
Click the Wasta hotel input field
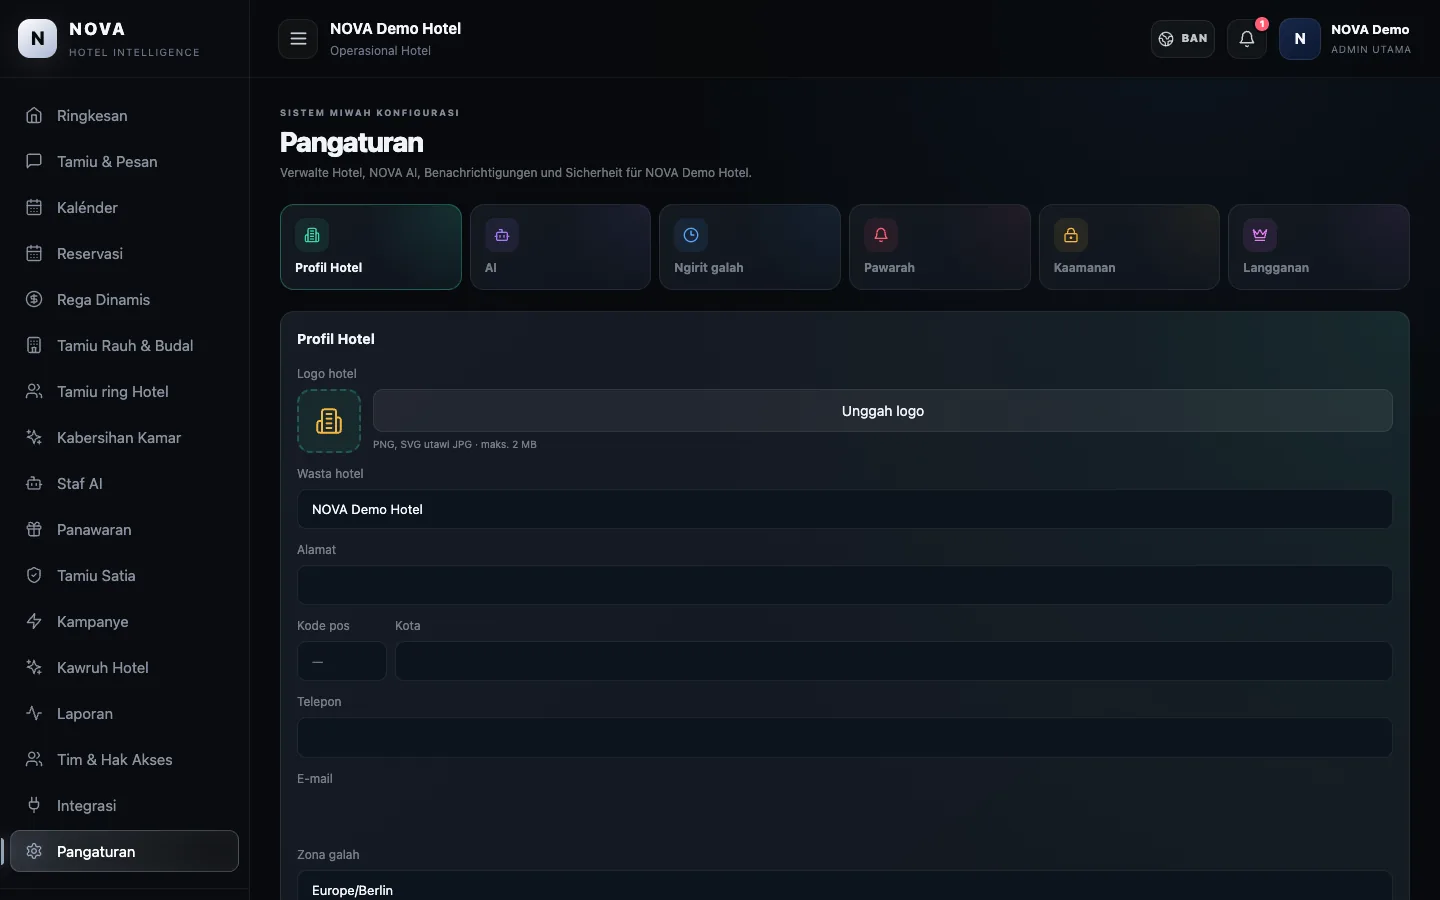point(845,509)
